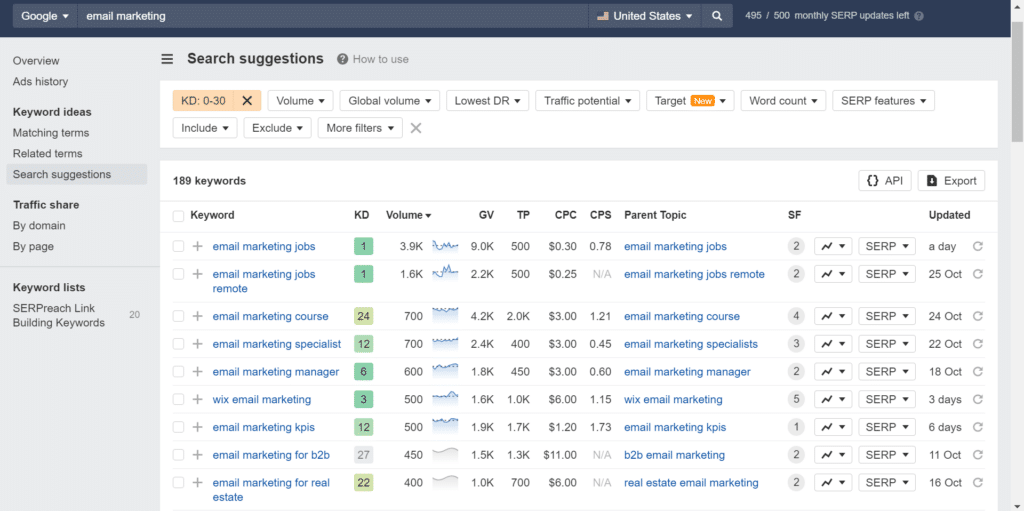Open the Exclude filter dropdown
Image resolution: width=1024 pixels, height=511 pixels.
278,128
